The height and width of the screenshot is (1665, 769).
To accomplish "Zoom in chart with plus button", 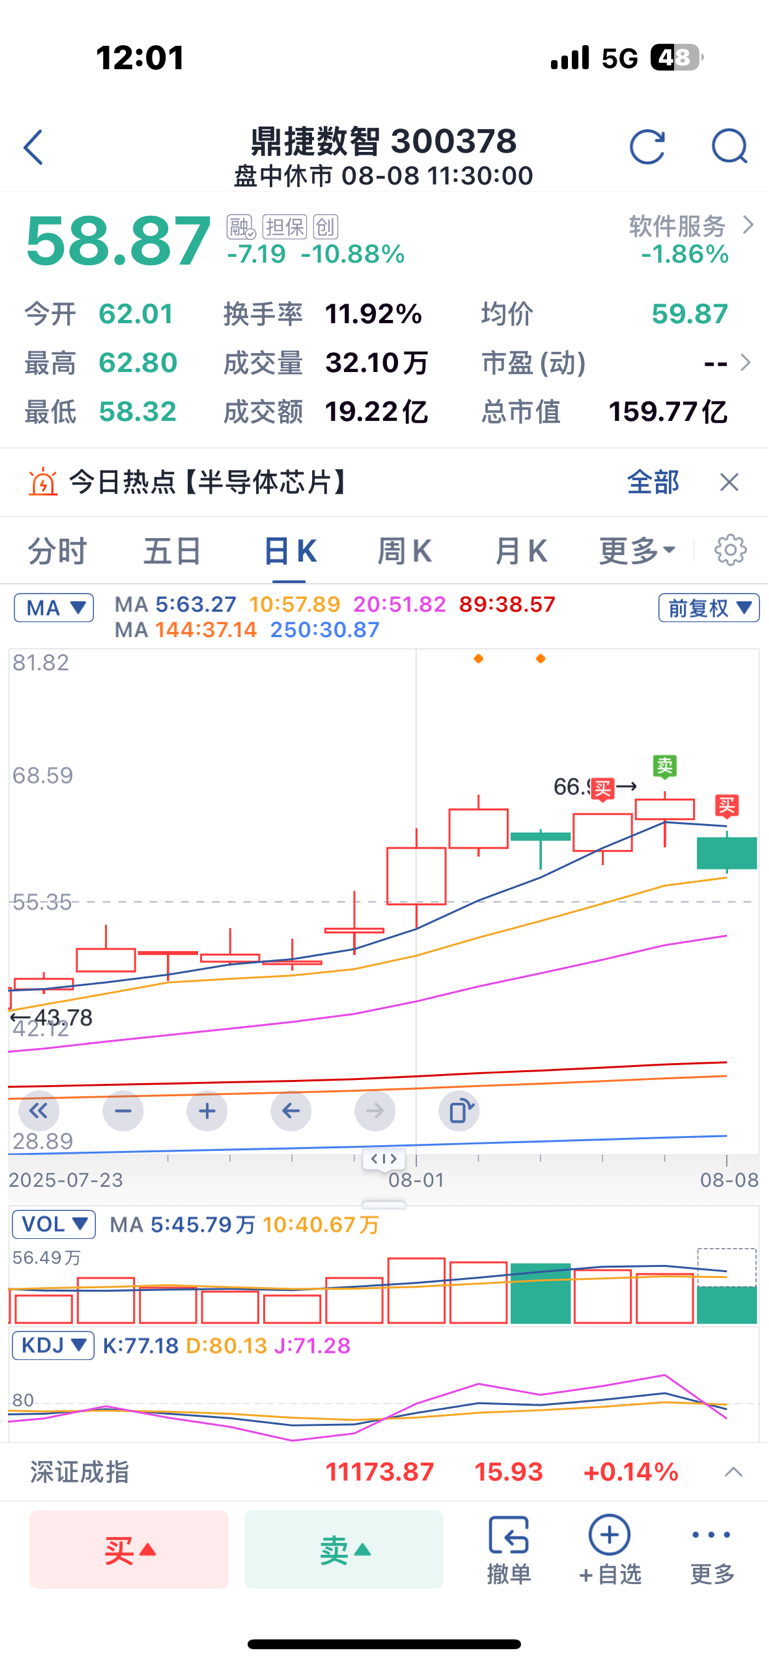I will tap(207, 1111).
